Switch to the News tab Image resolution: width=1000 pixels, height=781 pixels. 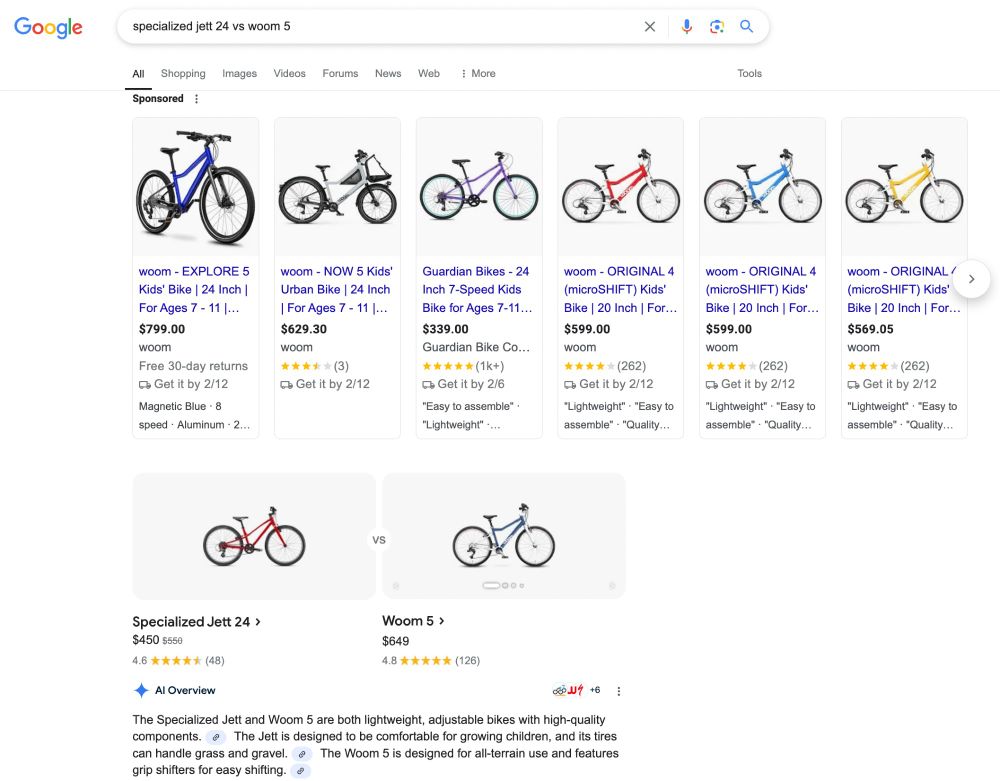(x=388, y=73)
